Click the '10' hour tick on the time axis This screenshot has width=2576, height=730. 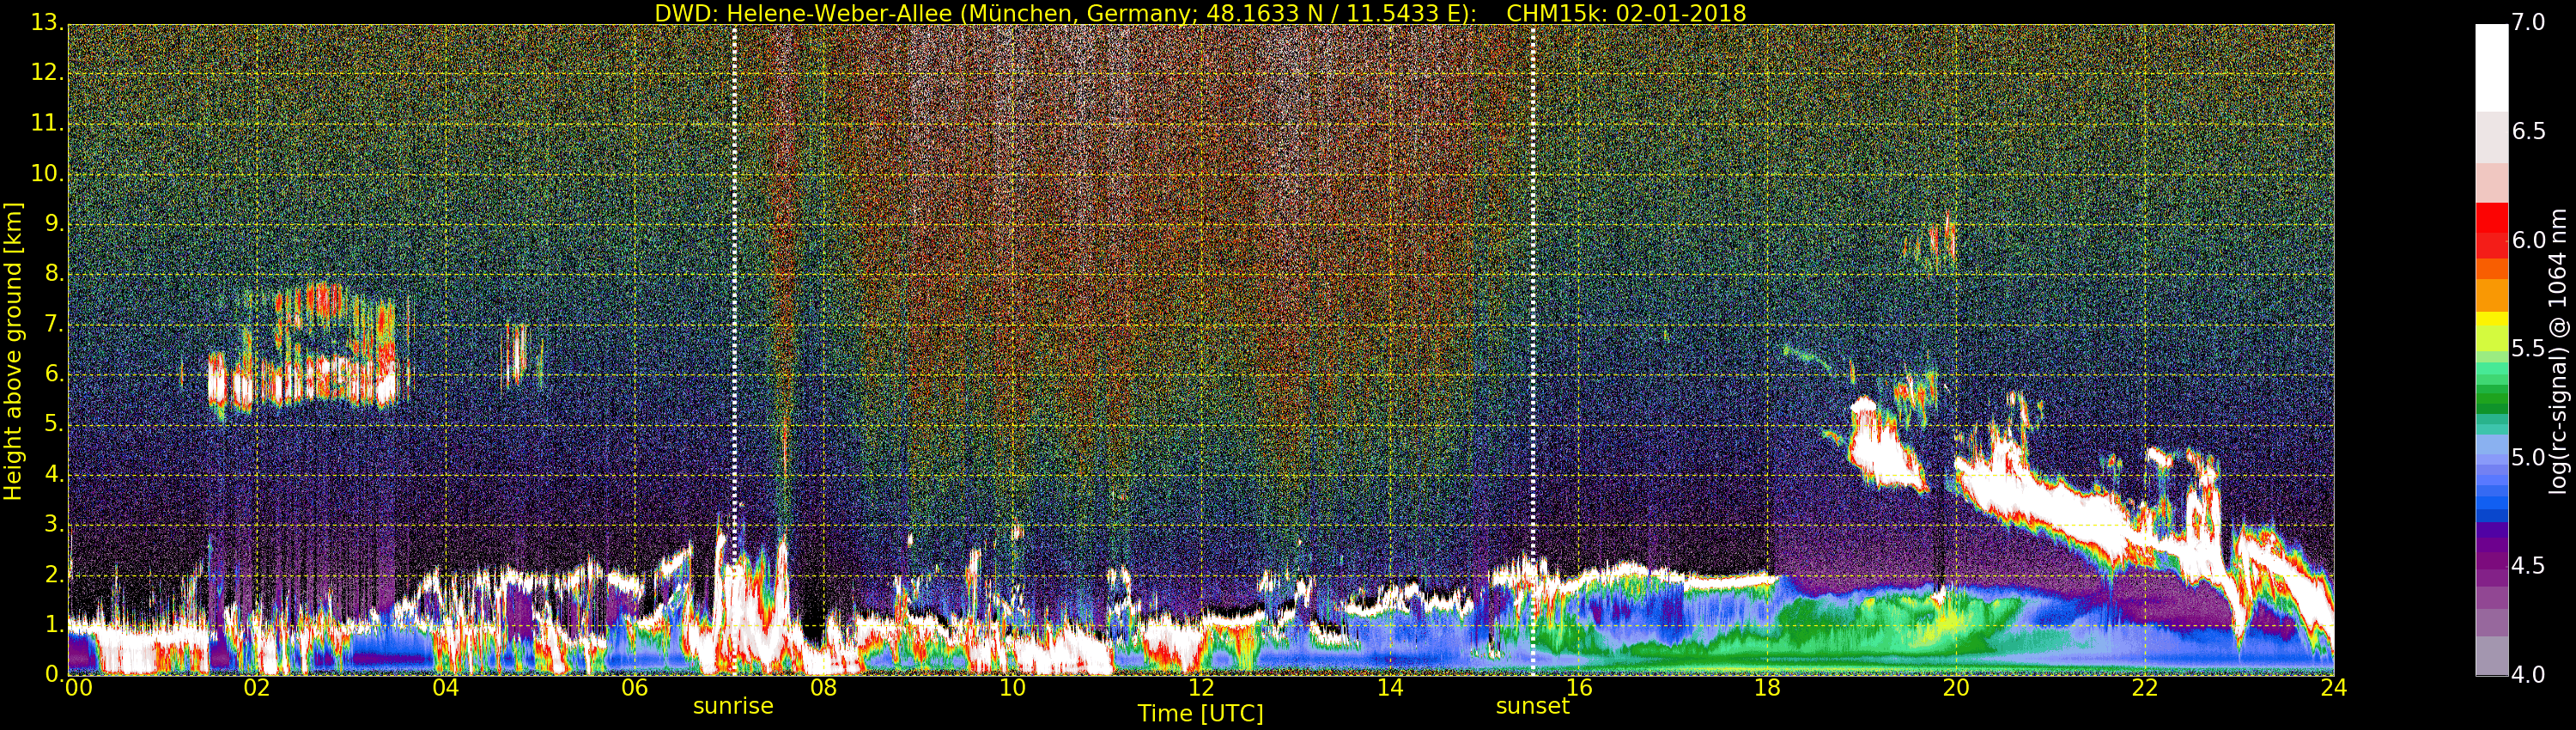point(1012,687)
